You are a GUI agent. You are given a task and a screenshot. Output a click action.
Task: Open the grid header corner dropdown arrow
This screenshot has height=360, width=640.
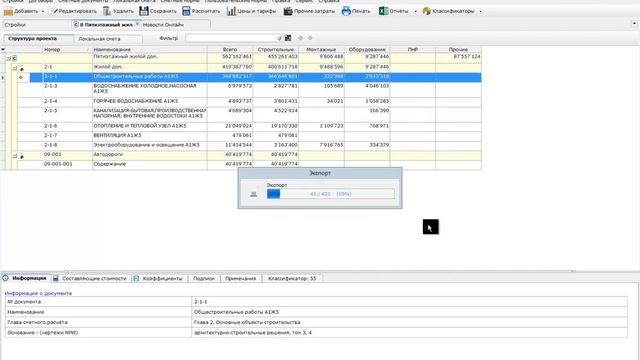click(x=3, y=49)
